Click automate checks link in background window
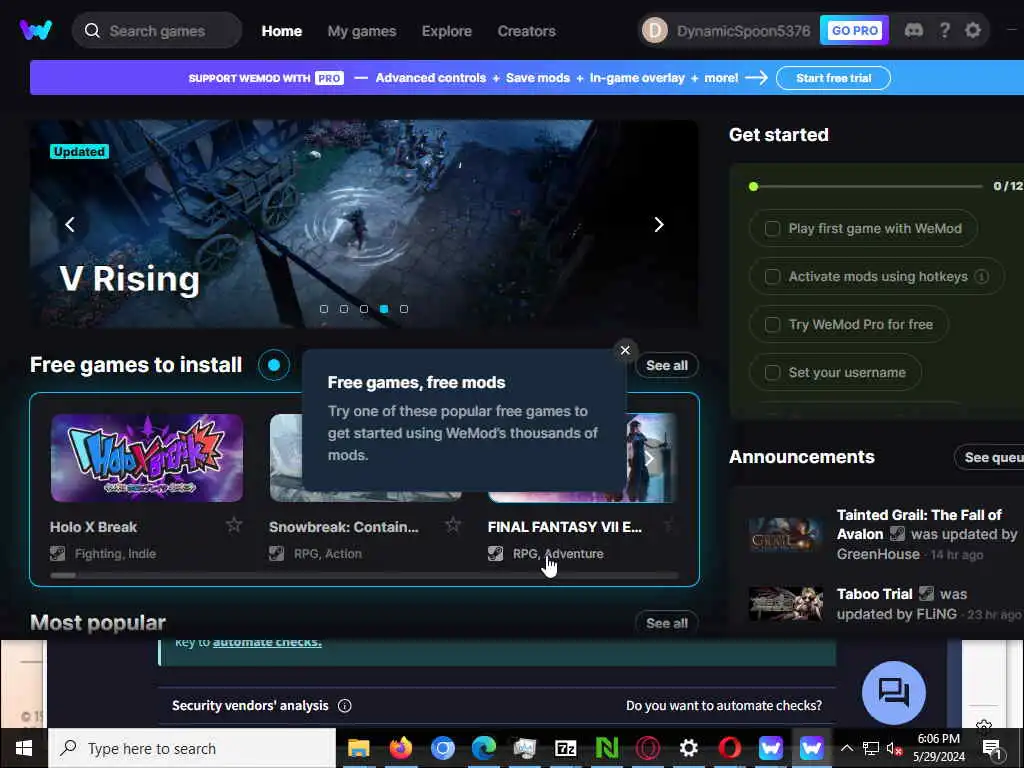 (x=267, y=643)
